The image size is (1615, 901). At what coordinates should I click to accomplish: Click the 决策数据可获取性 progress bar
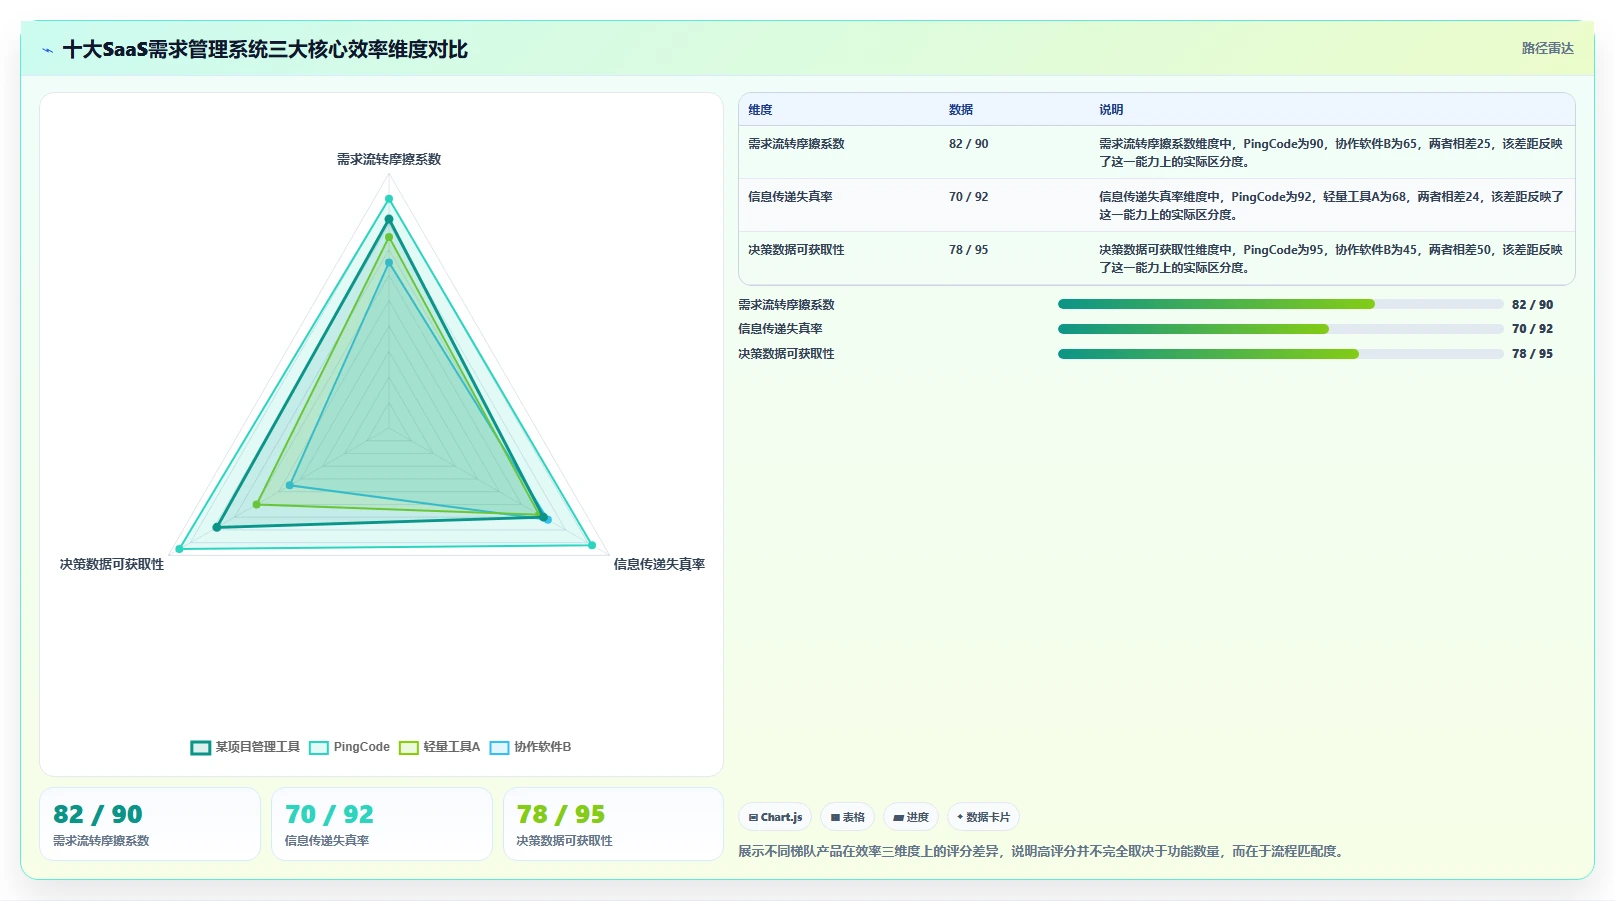pos(1280,353)
